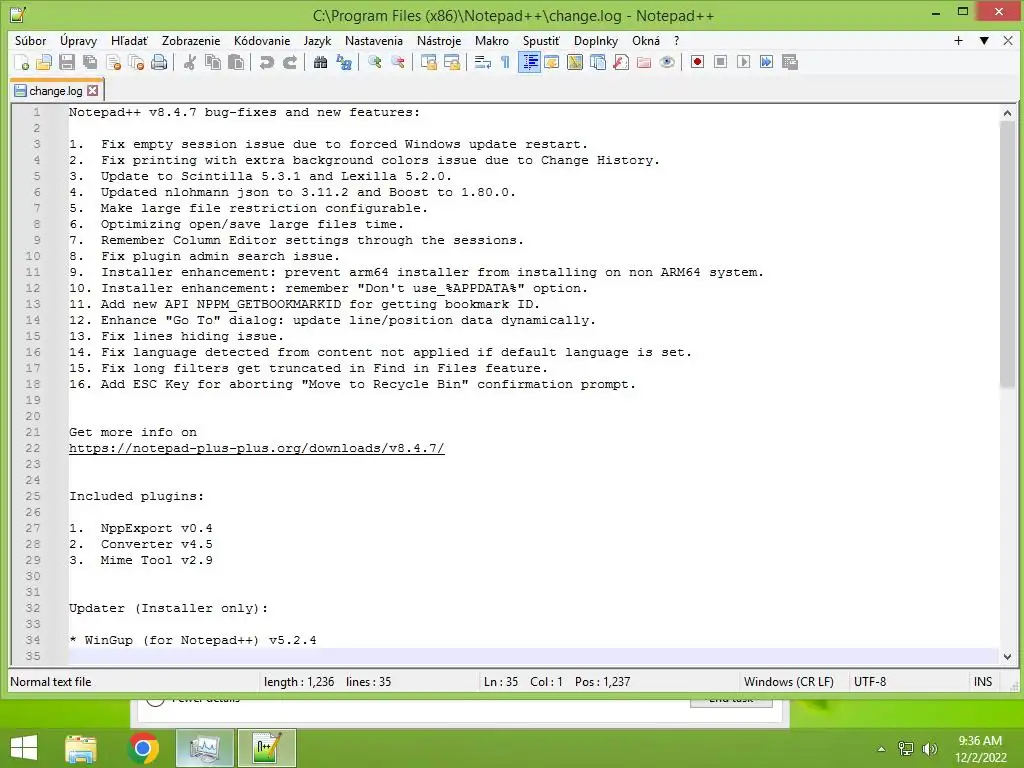
Task: Click the vertical scrollbar thumb
Action: pos(1007,255)
